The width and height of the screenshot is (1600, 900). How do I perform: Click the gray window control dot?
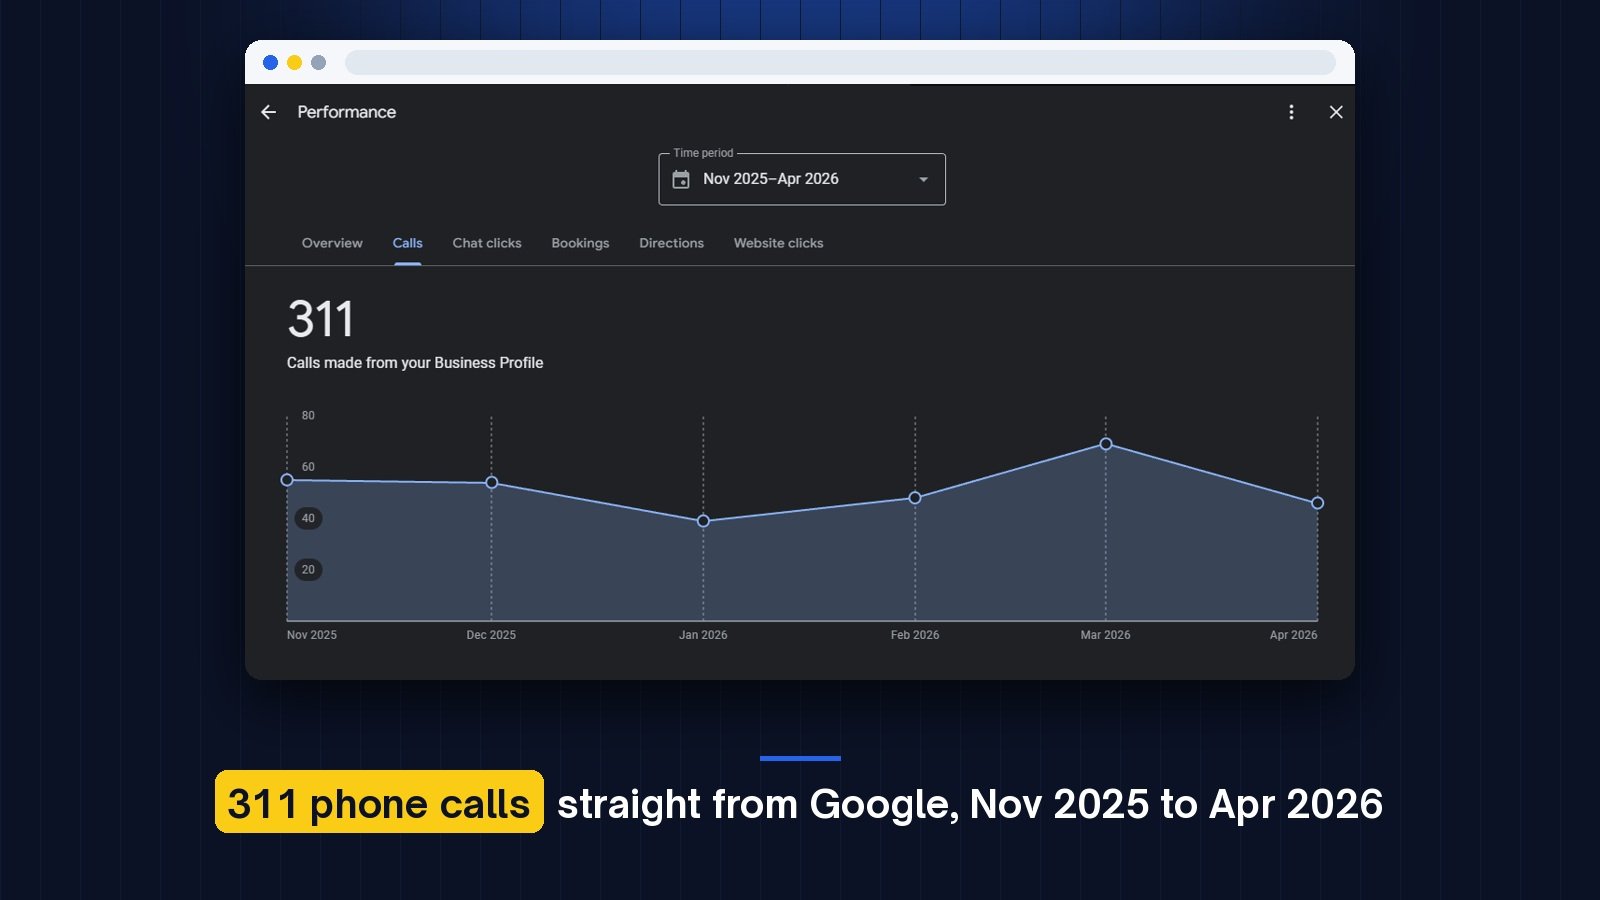point(318,63)
